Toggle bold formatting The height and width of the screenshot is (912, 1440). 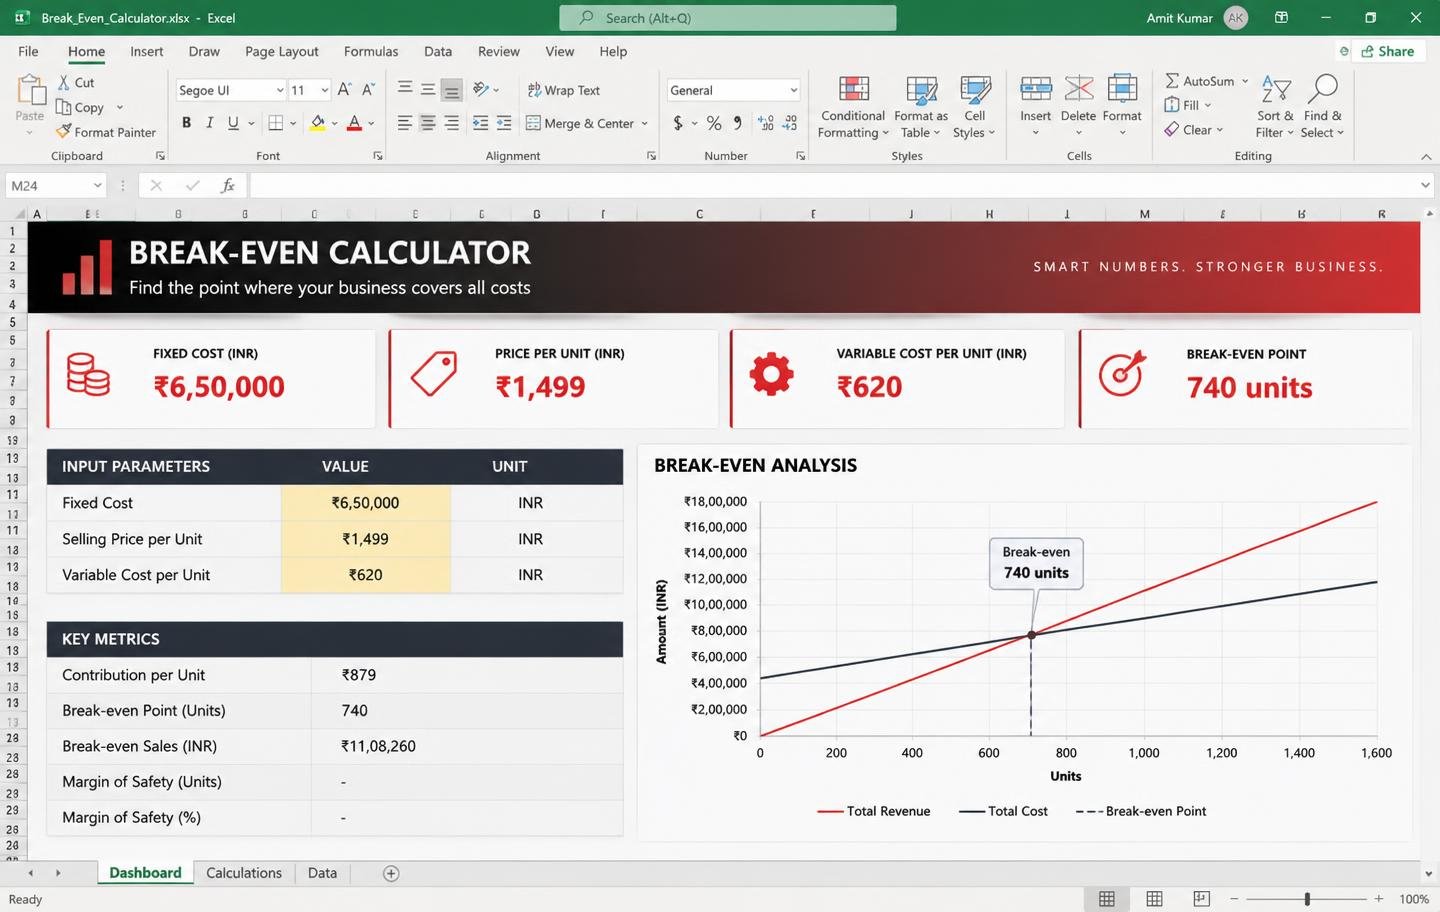(186, 123)
